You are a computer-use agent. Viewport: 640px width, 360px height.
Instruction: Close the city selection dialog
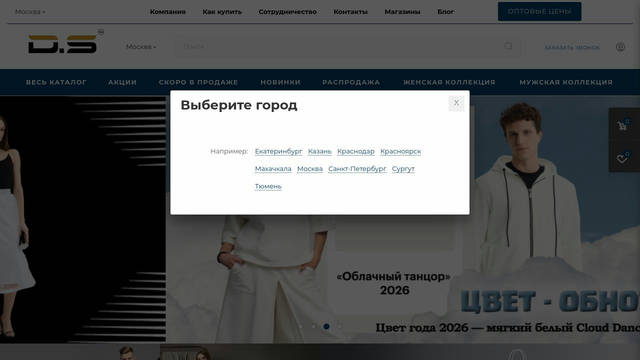[x=456, y=103]
